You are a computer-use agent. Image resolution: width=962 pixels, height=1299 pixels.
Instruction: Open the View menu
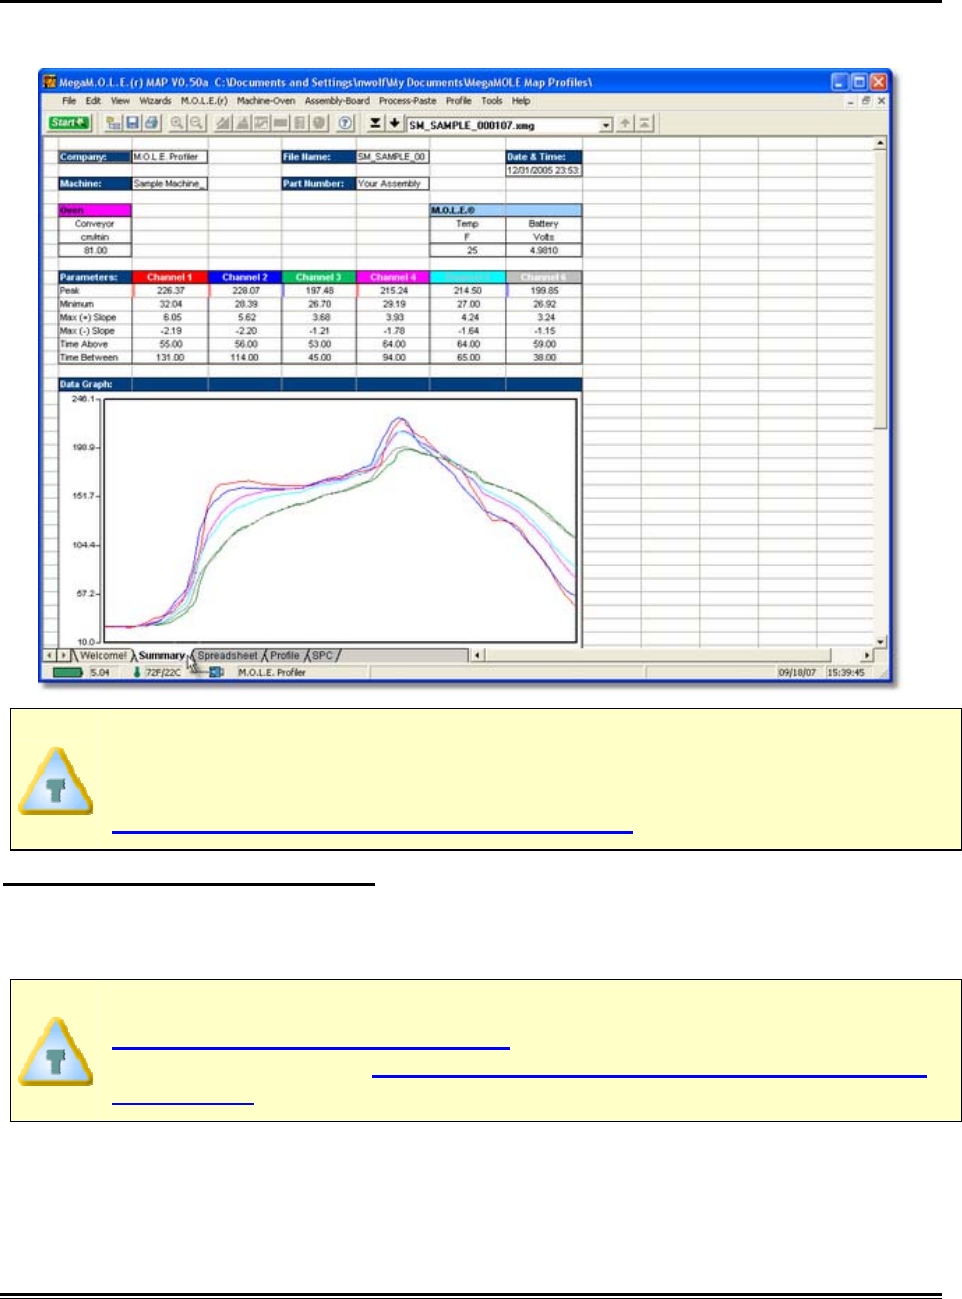(x=120, y=101)
